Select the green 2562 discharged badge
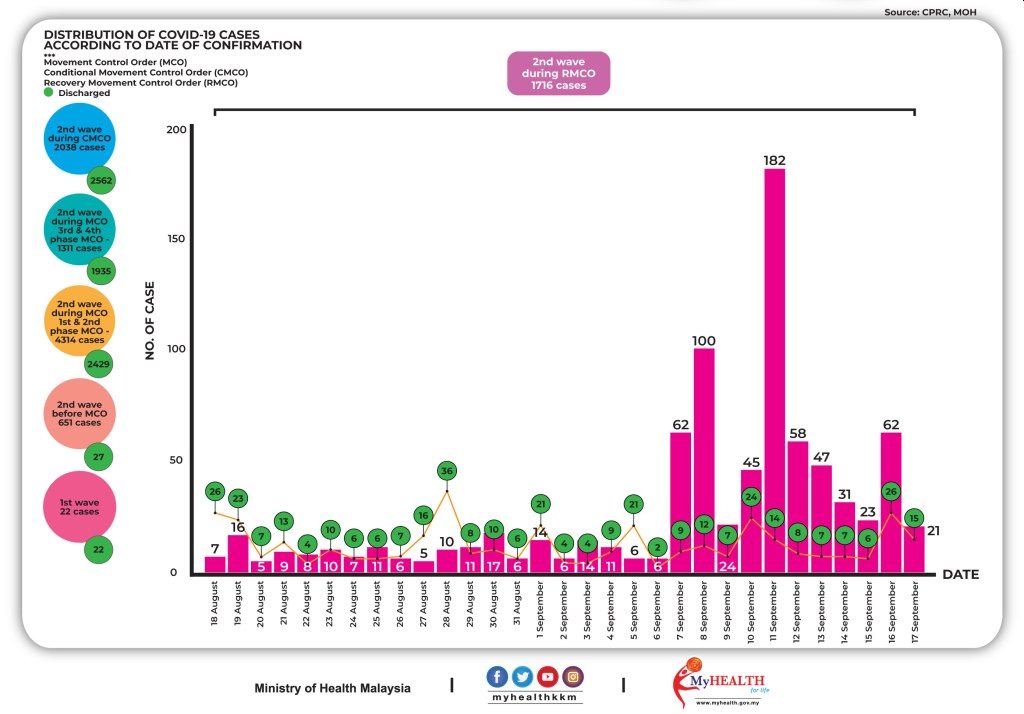Screen dimensions: 1024x714 coord(100,181)
